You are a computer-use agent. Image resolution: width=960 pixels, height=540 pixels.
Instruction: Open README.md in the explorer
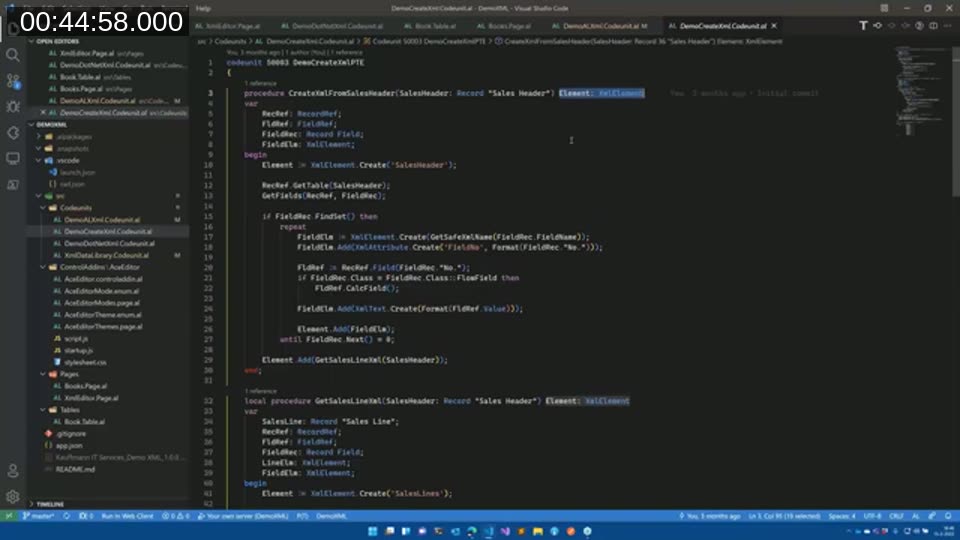(x=75, y=469)
